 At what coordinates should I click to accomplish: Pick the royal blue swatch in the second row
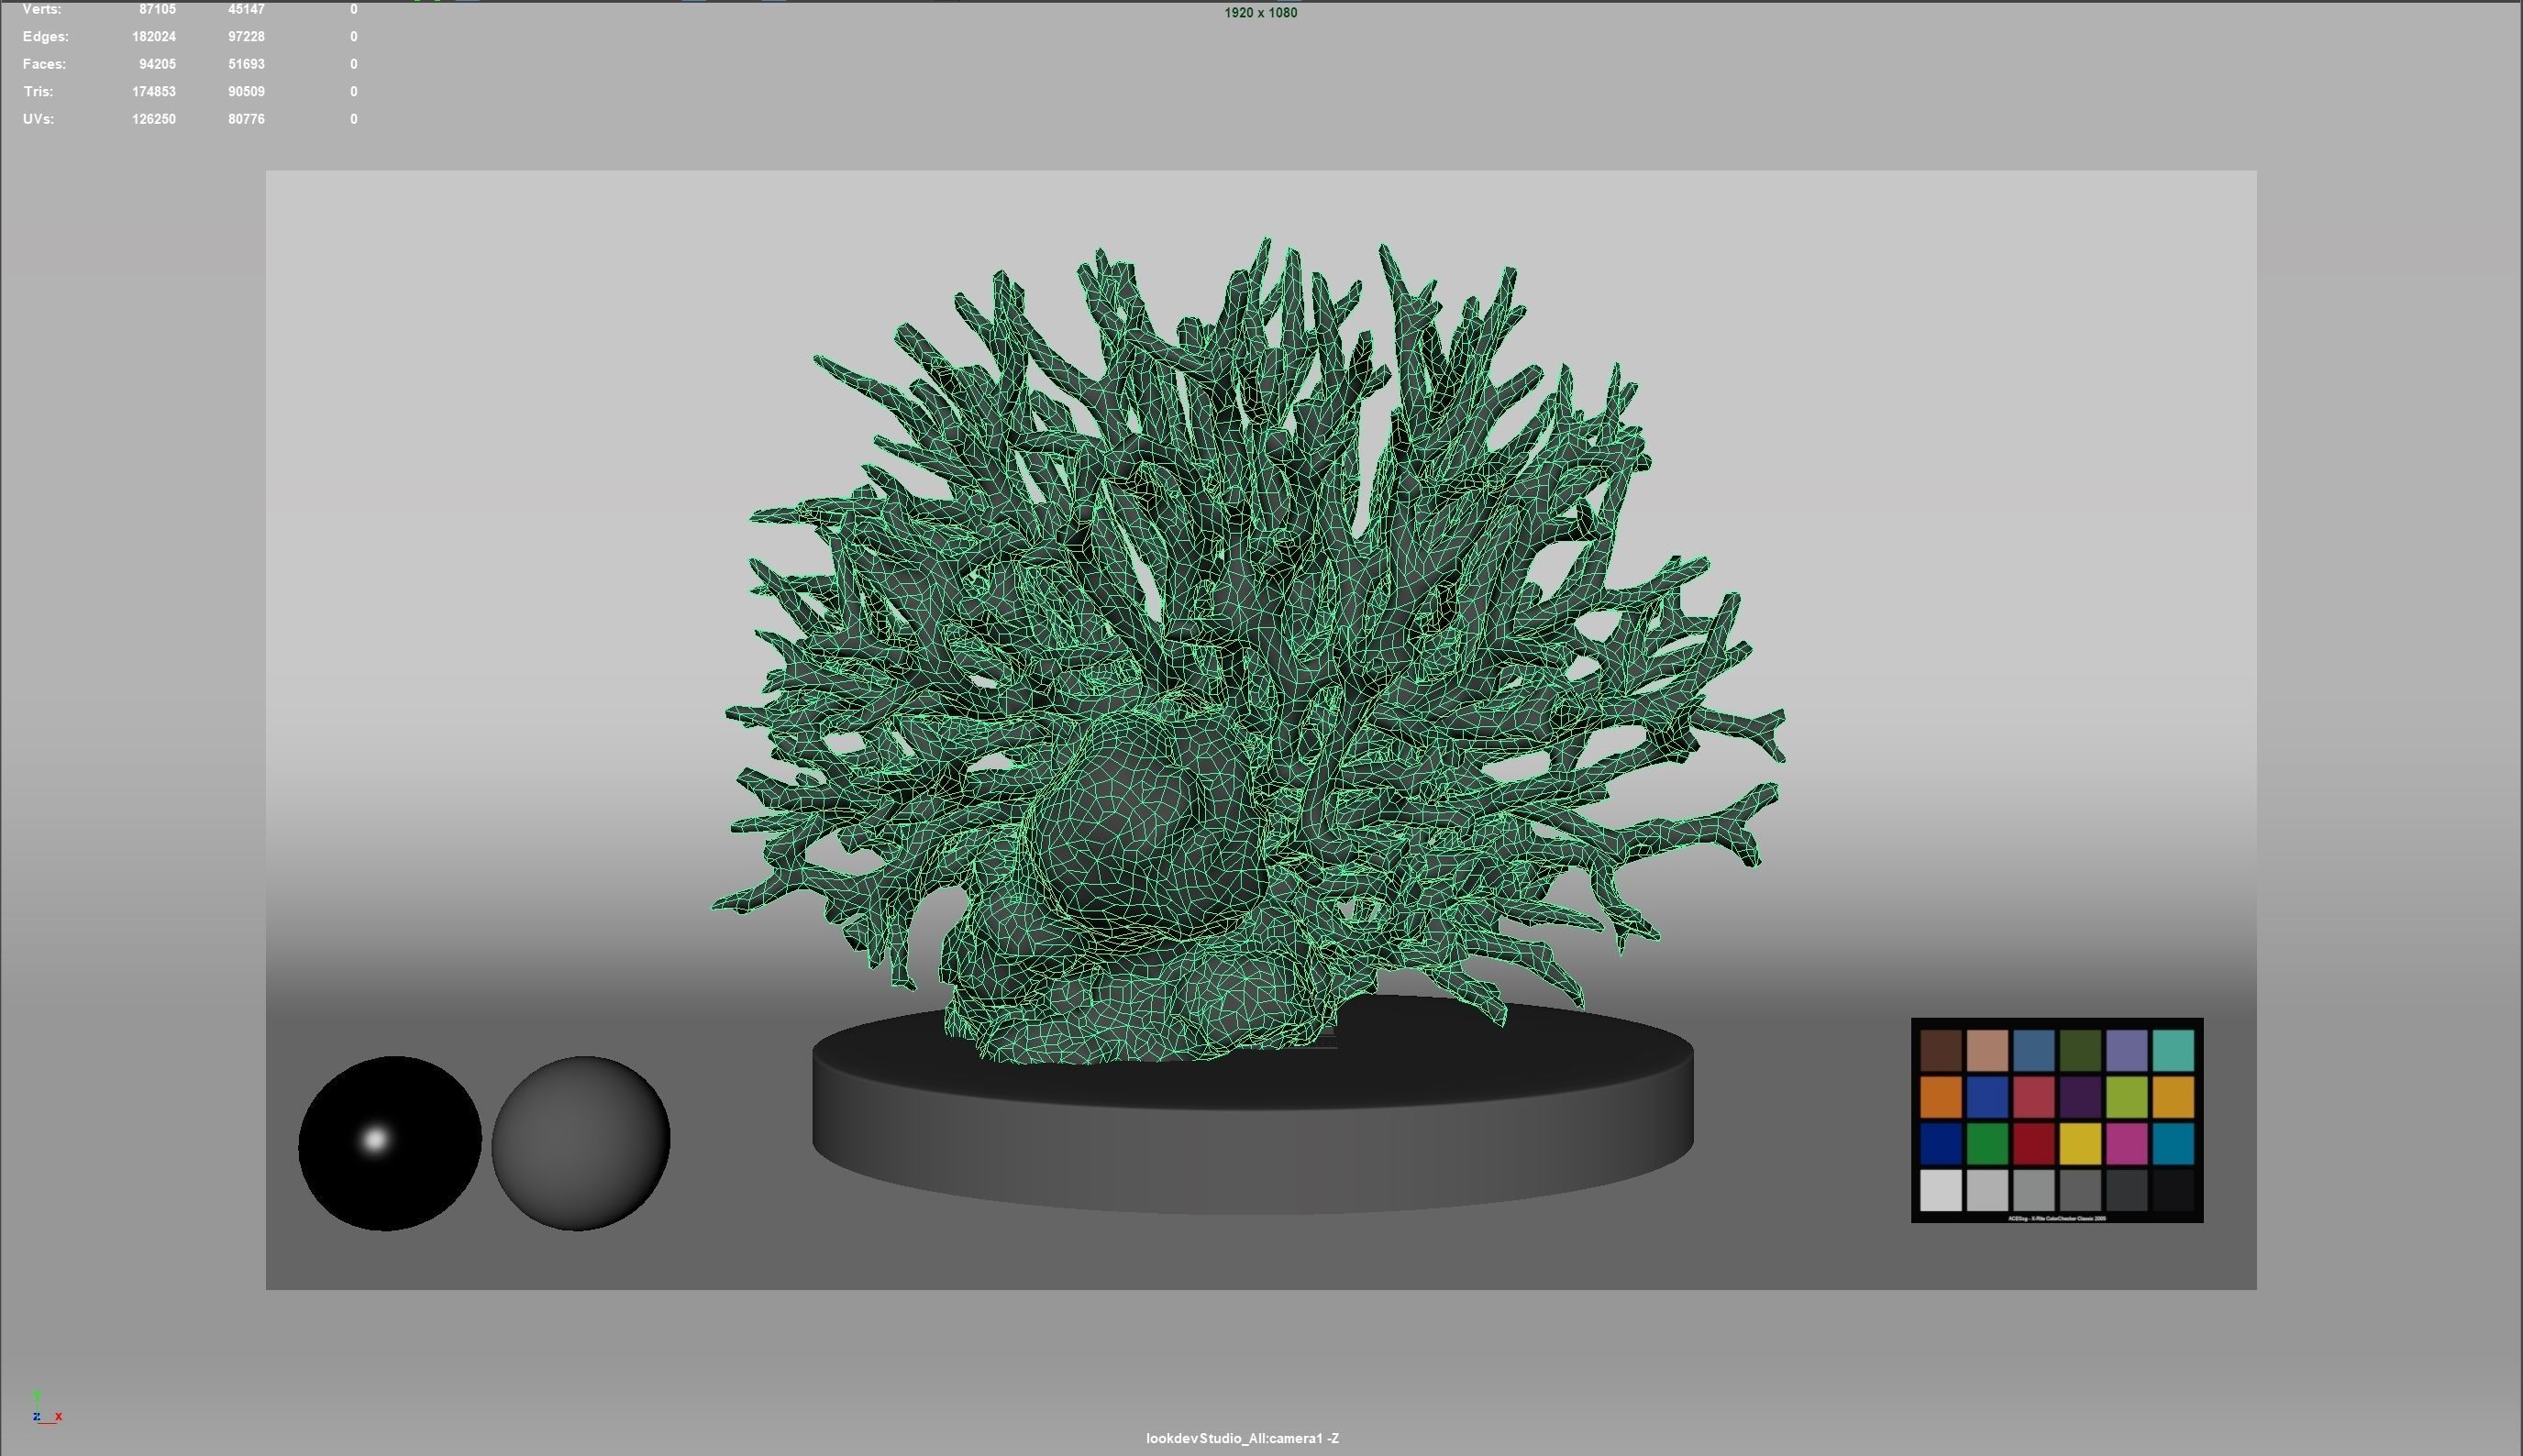click(x=1987, y=1097)
